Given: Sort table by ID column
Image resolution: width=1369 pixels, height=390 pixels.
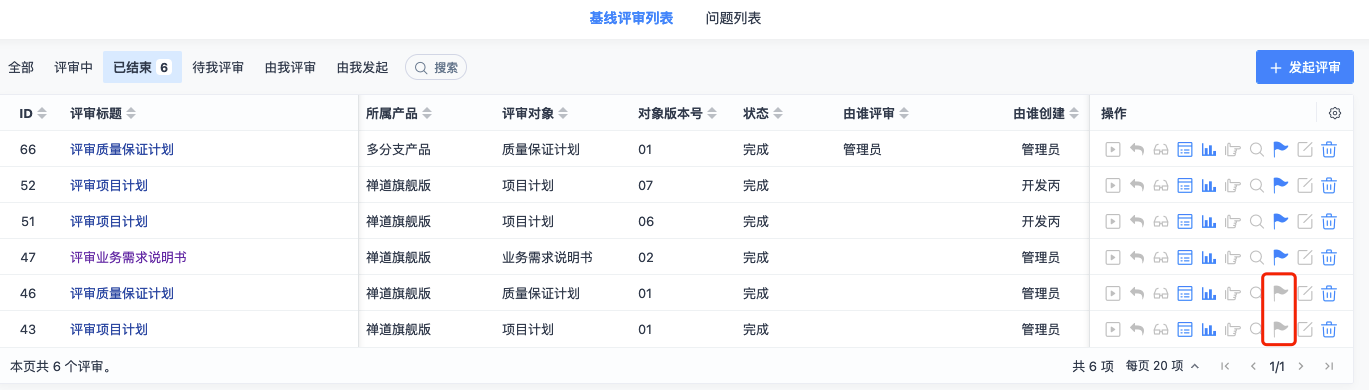Looking at the screenshot, I should [33, 114].
